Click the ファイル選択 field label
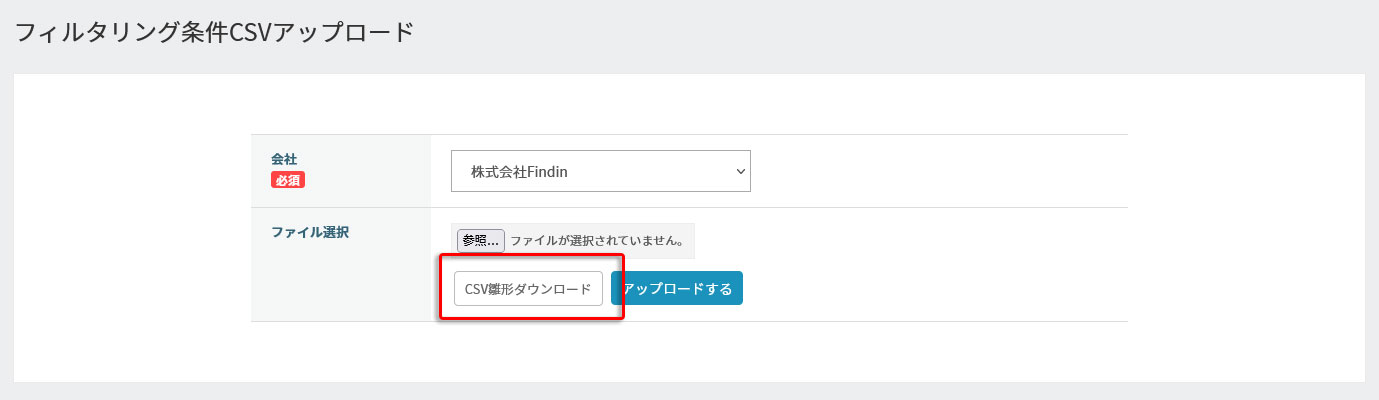1379x400 pixels. (x=310, y=232)
